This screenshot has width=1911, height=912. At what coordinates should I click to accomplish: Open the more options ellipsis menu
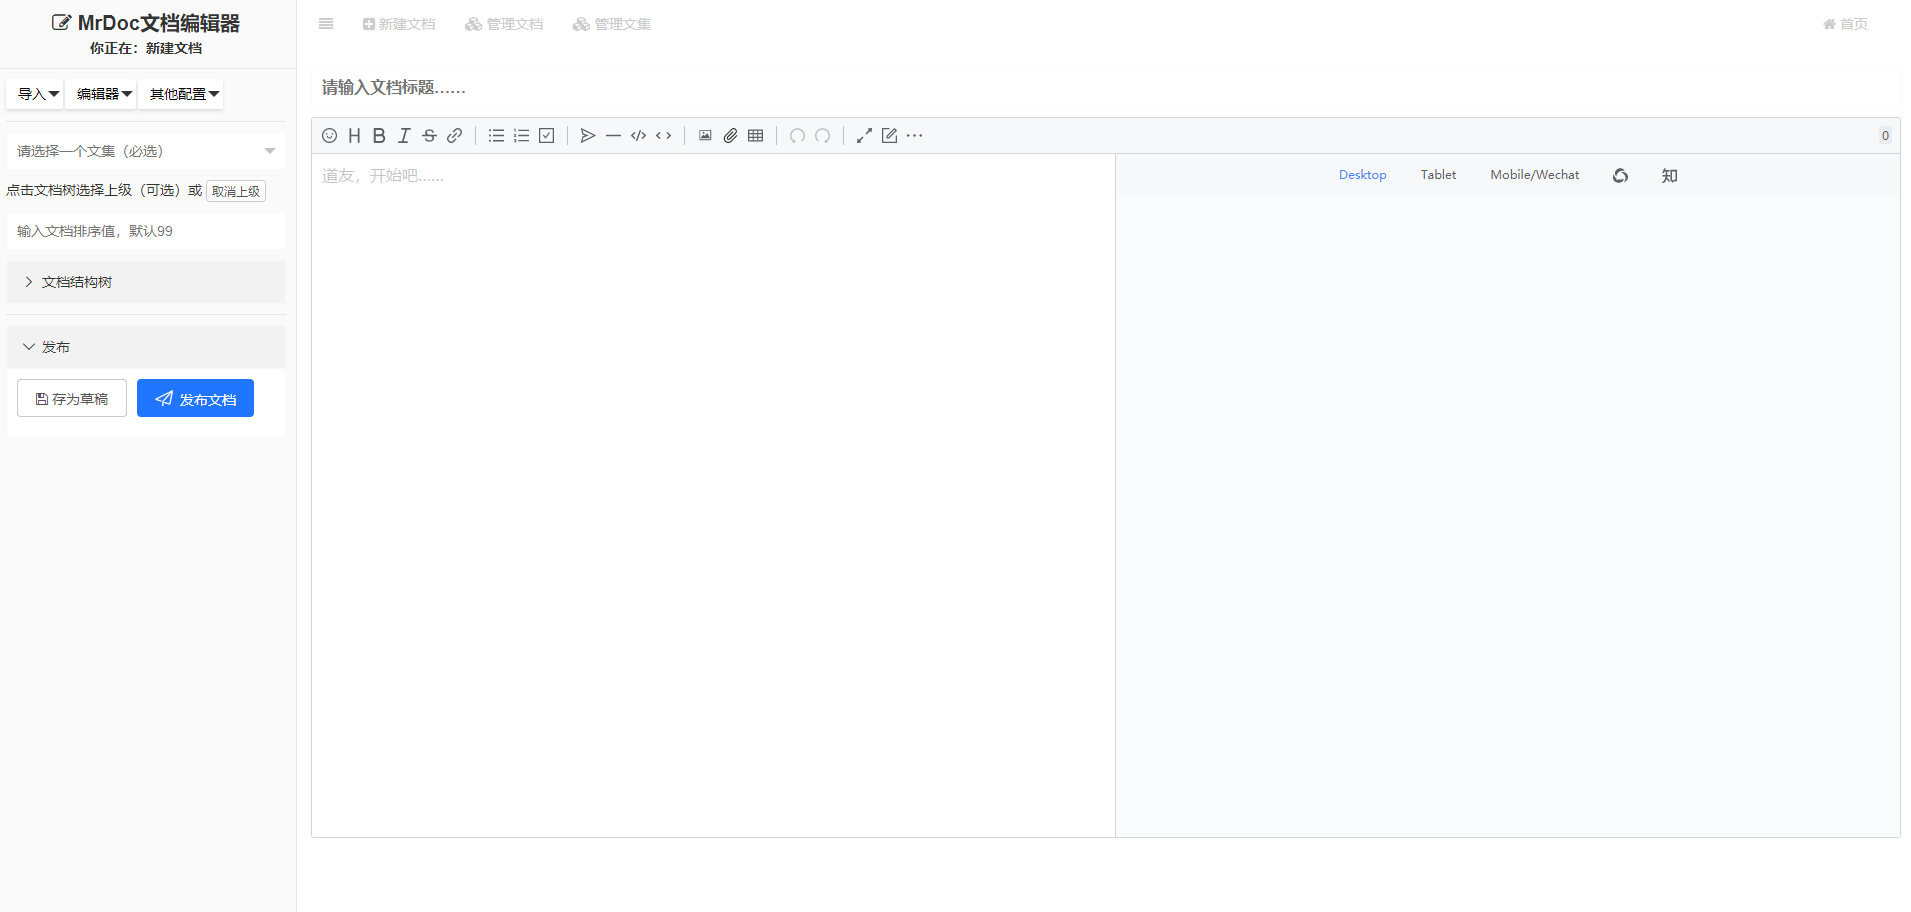click(x=914, y=136)
